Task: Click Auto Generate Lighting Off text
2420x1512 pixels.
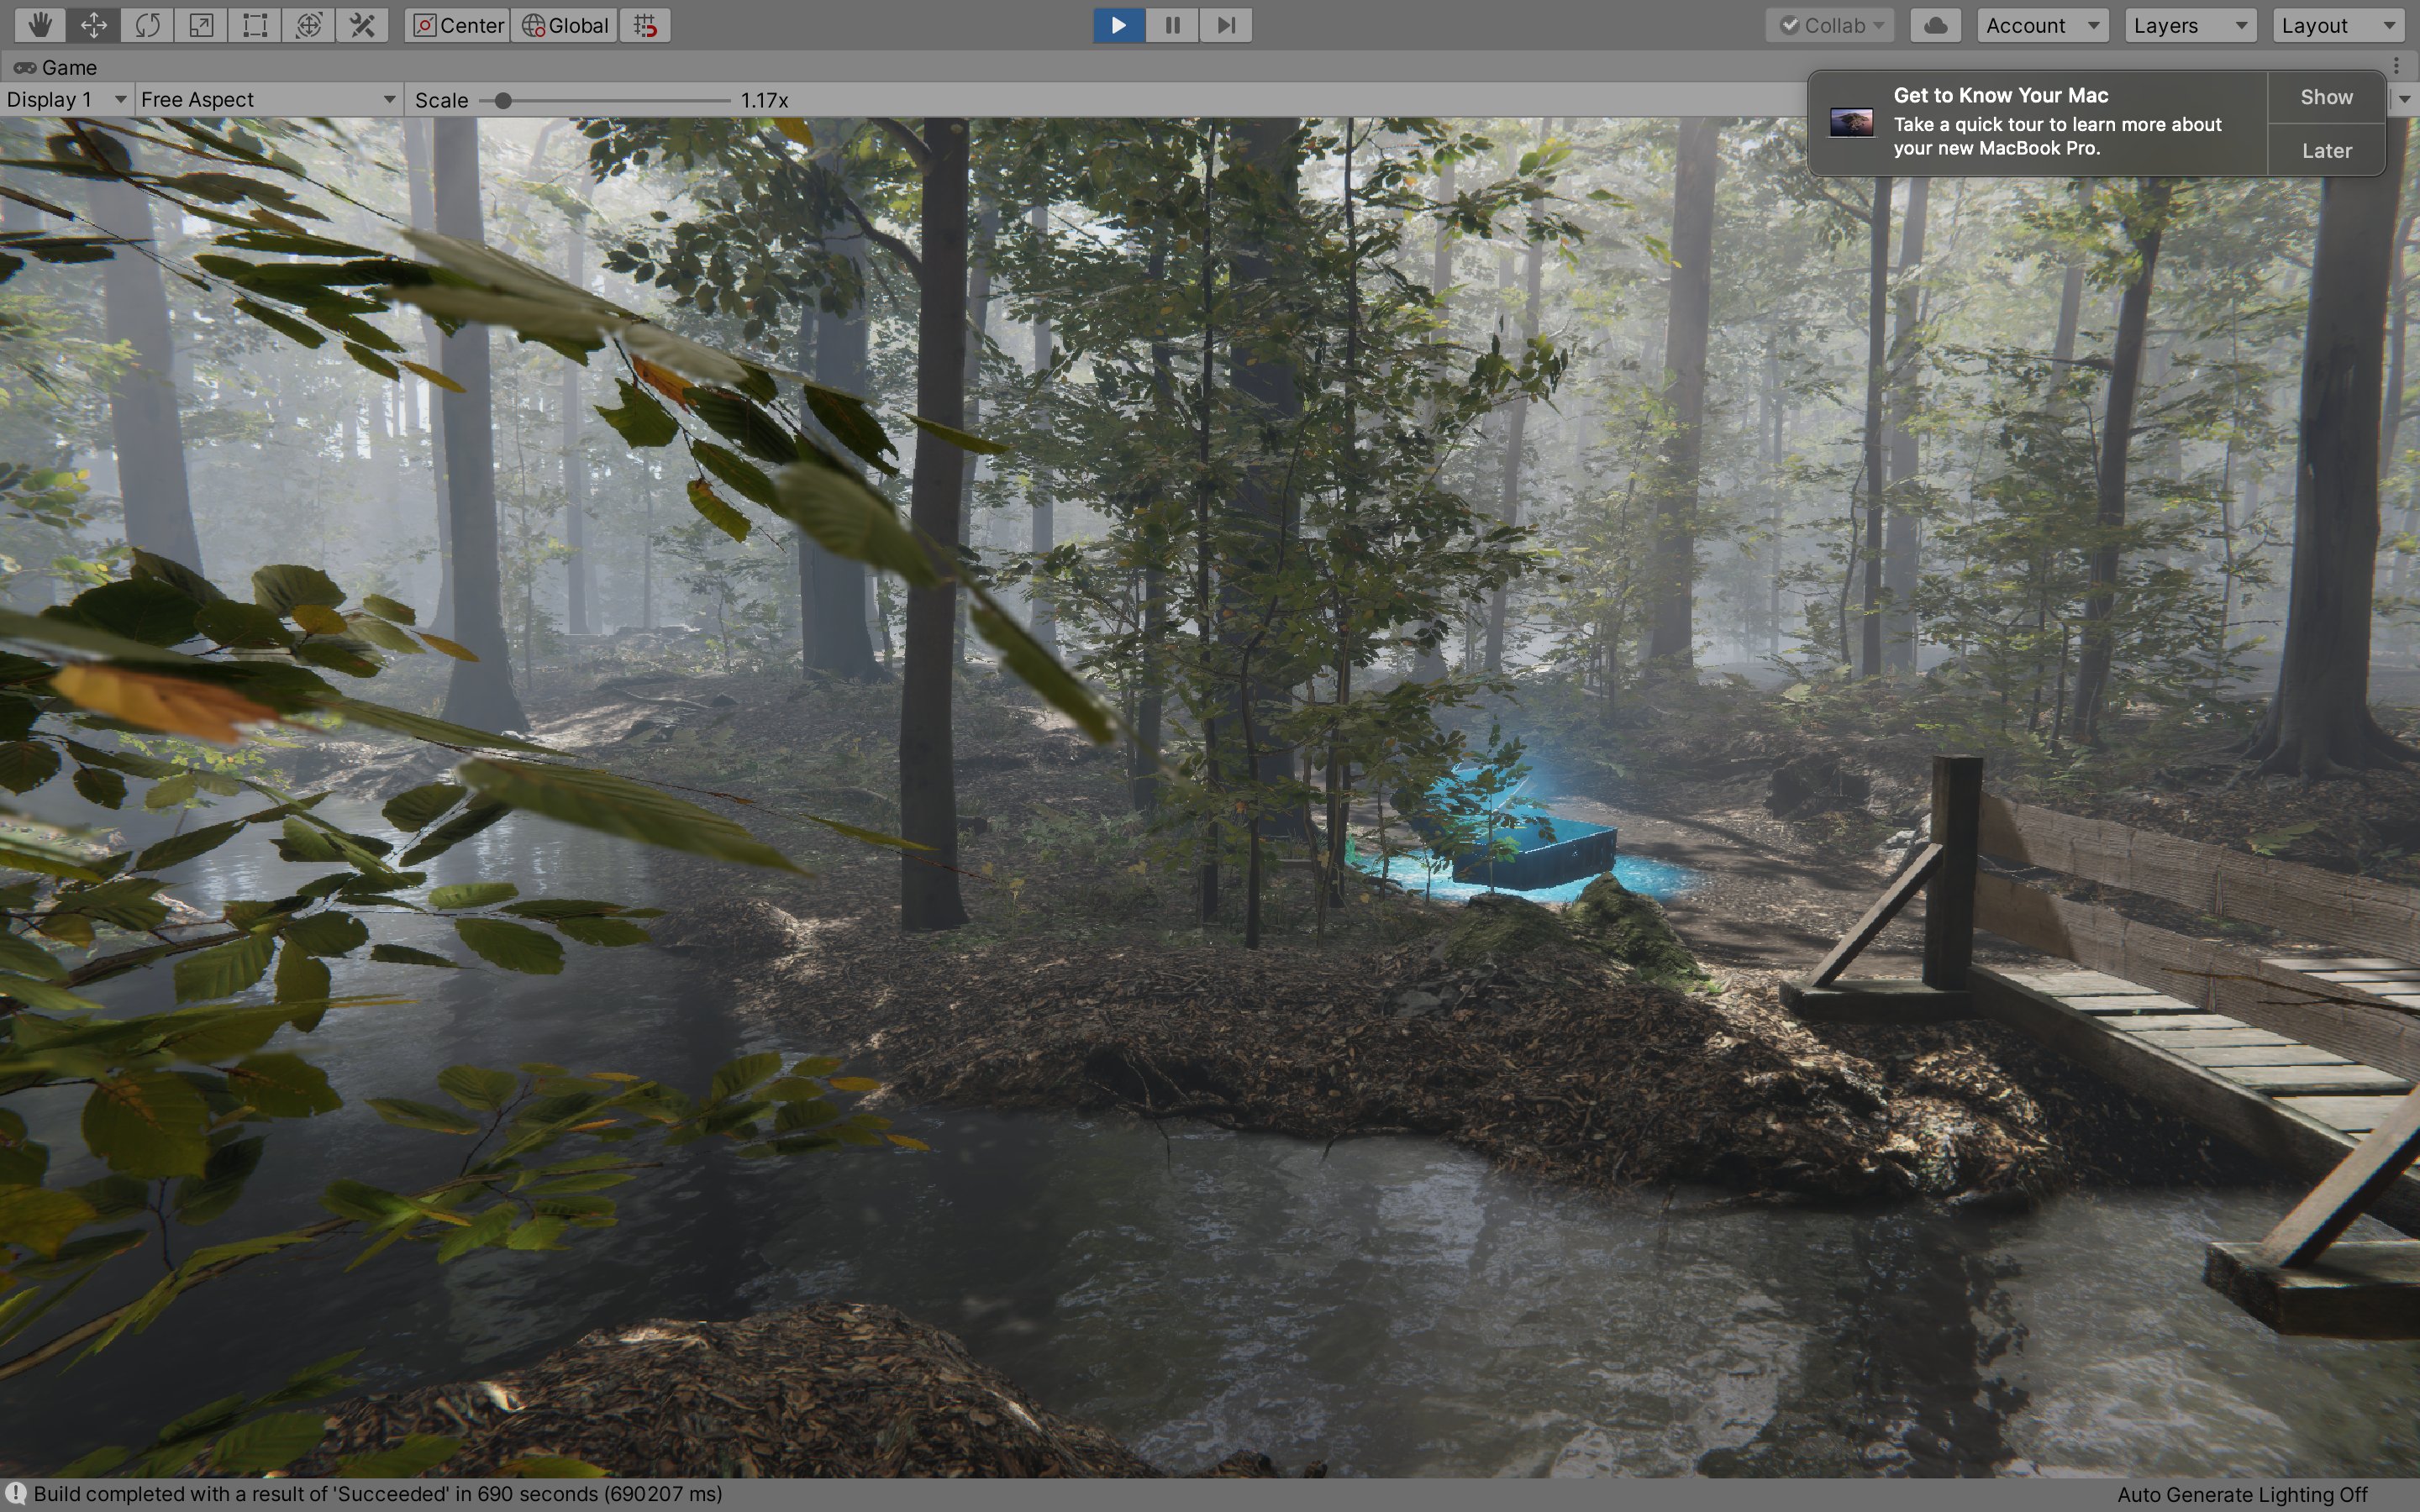Action: pos(2242,1494)
